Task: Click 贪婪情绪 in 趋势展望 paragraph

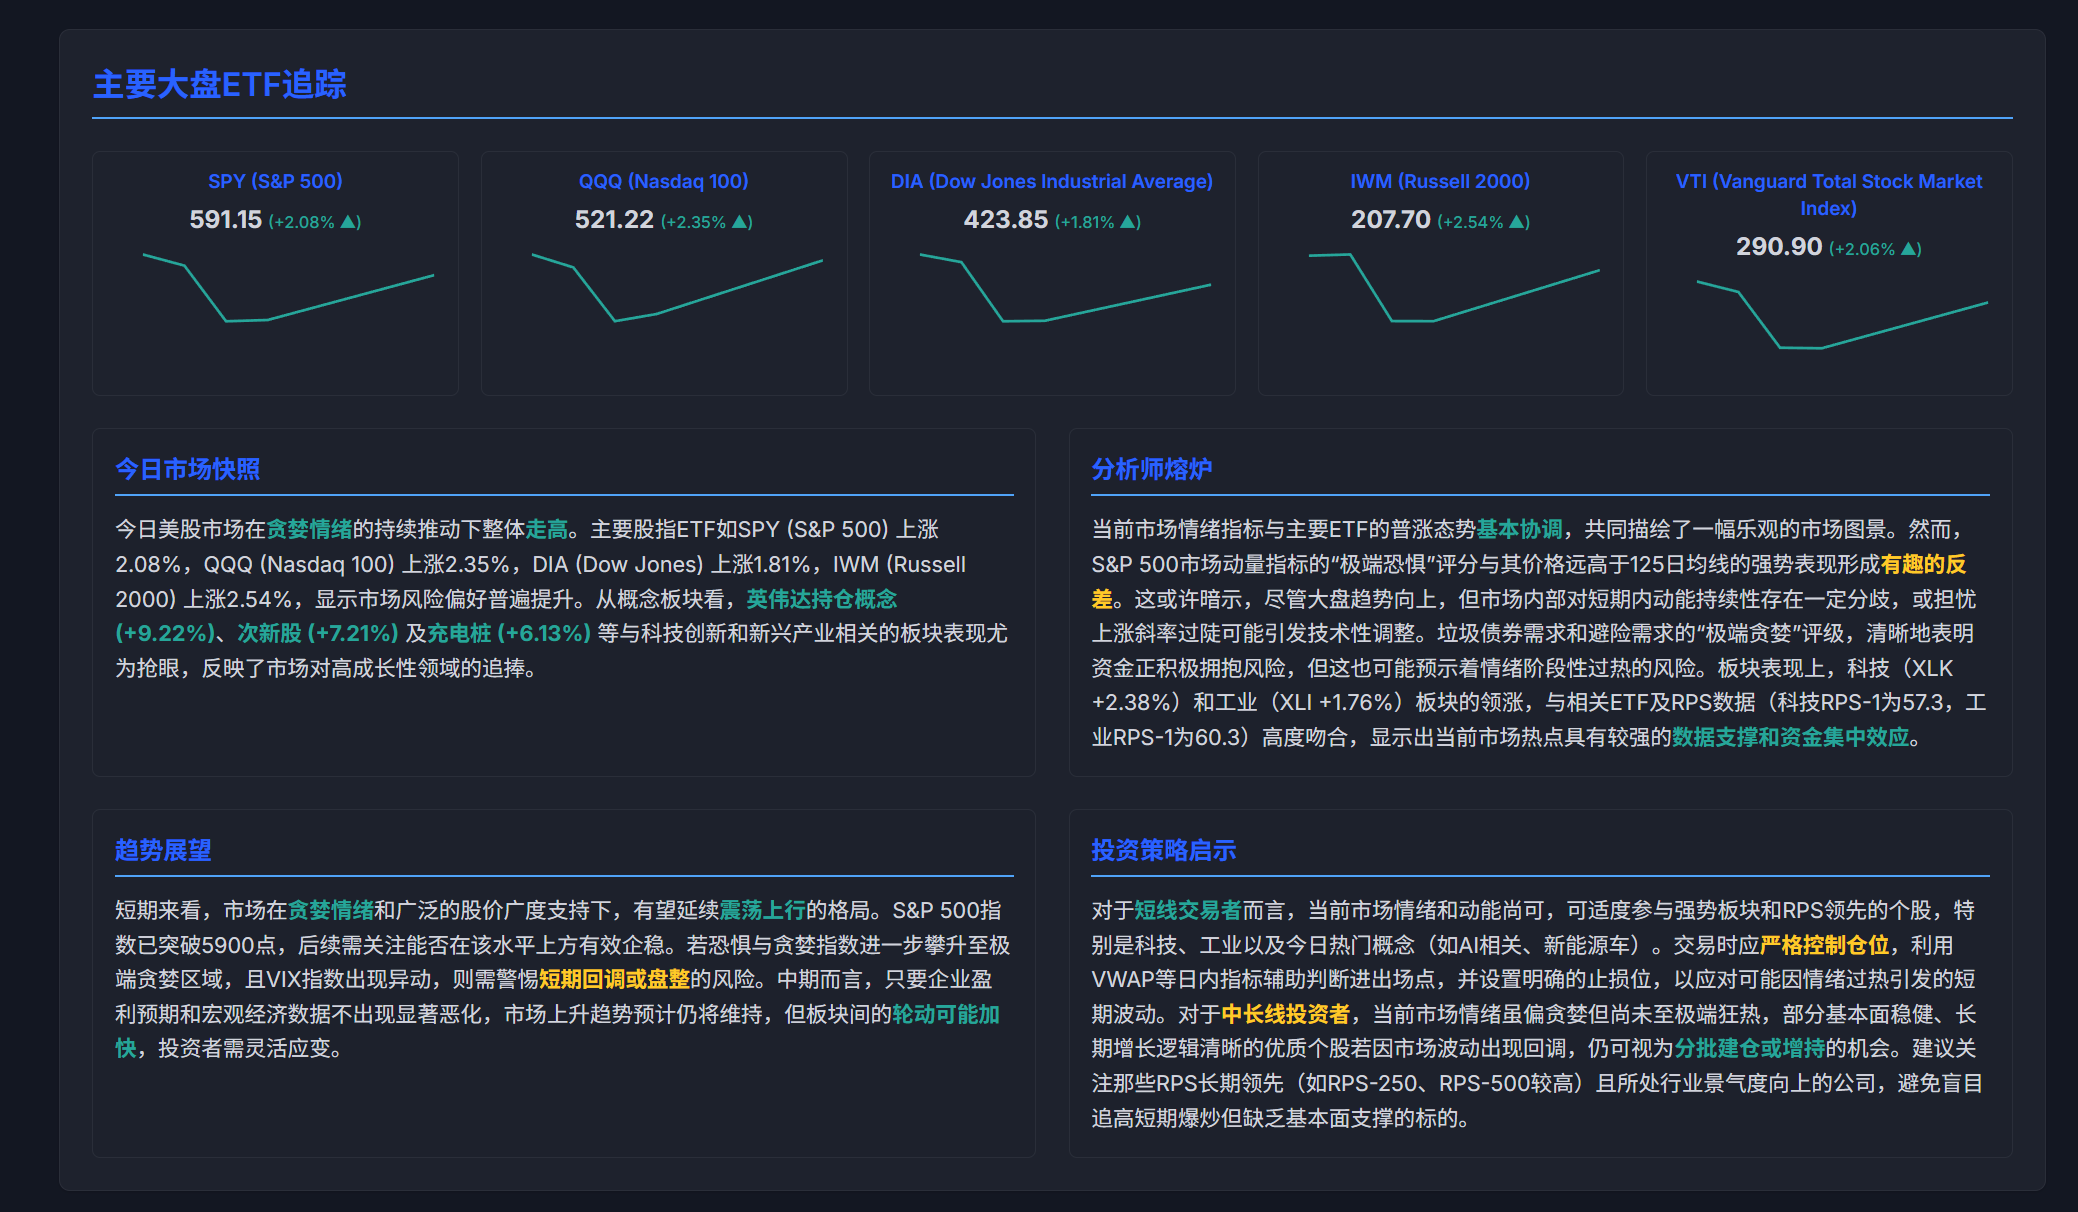Action: coord(331,910)
